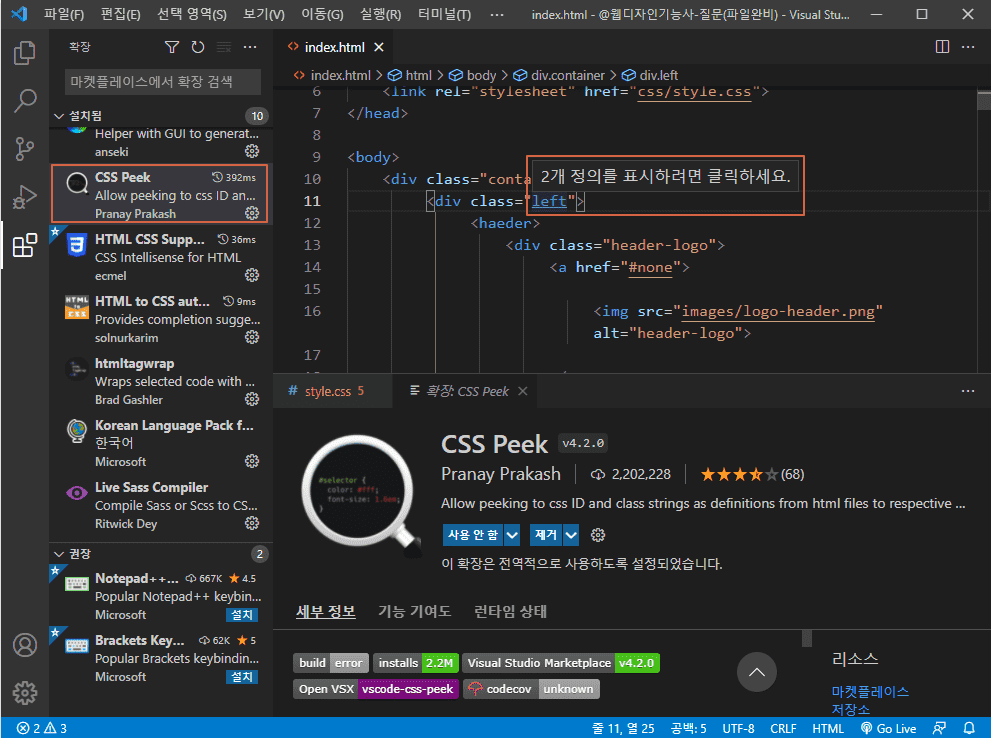Open the Live Sass Compiler manage gear
The width and height of the screenshot is (991, 738).
(x=252, y=523)
